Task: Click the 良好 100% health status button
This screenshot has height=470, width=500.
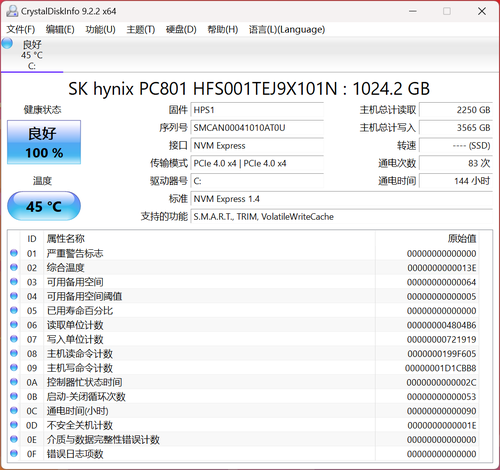Action: [44, 142]
